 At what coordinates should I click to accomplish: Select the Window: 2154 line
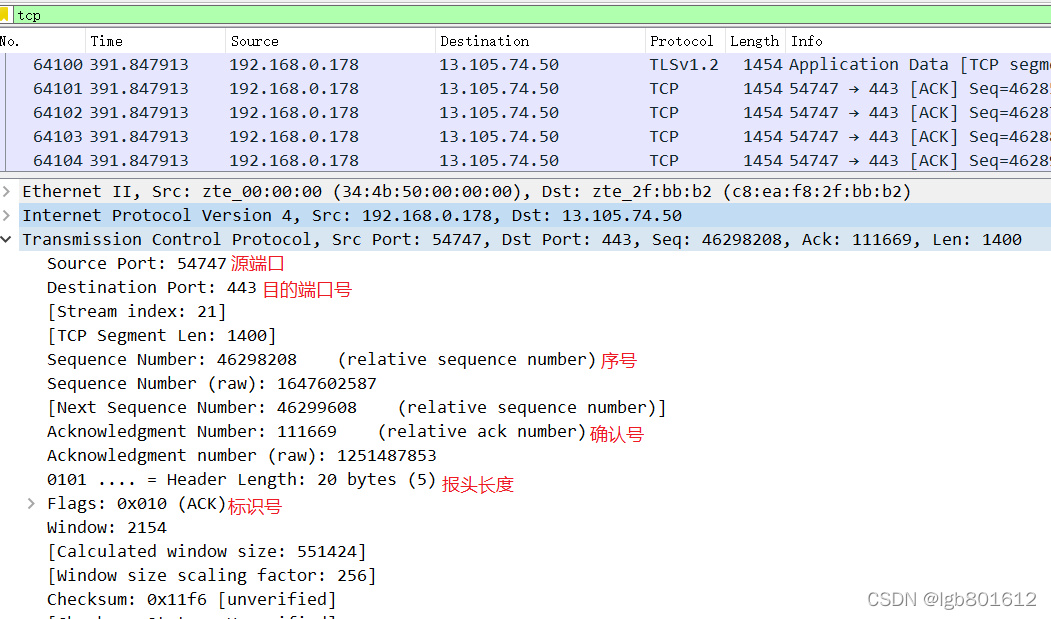tap(107, 528)
